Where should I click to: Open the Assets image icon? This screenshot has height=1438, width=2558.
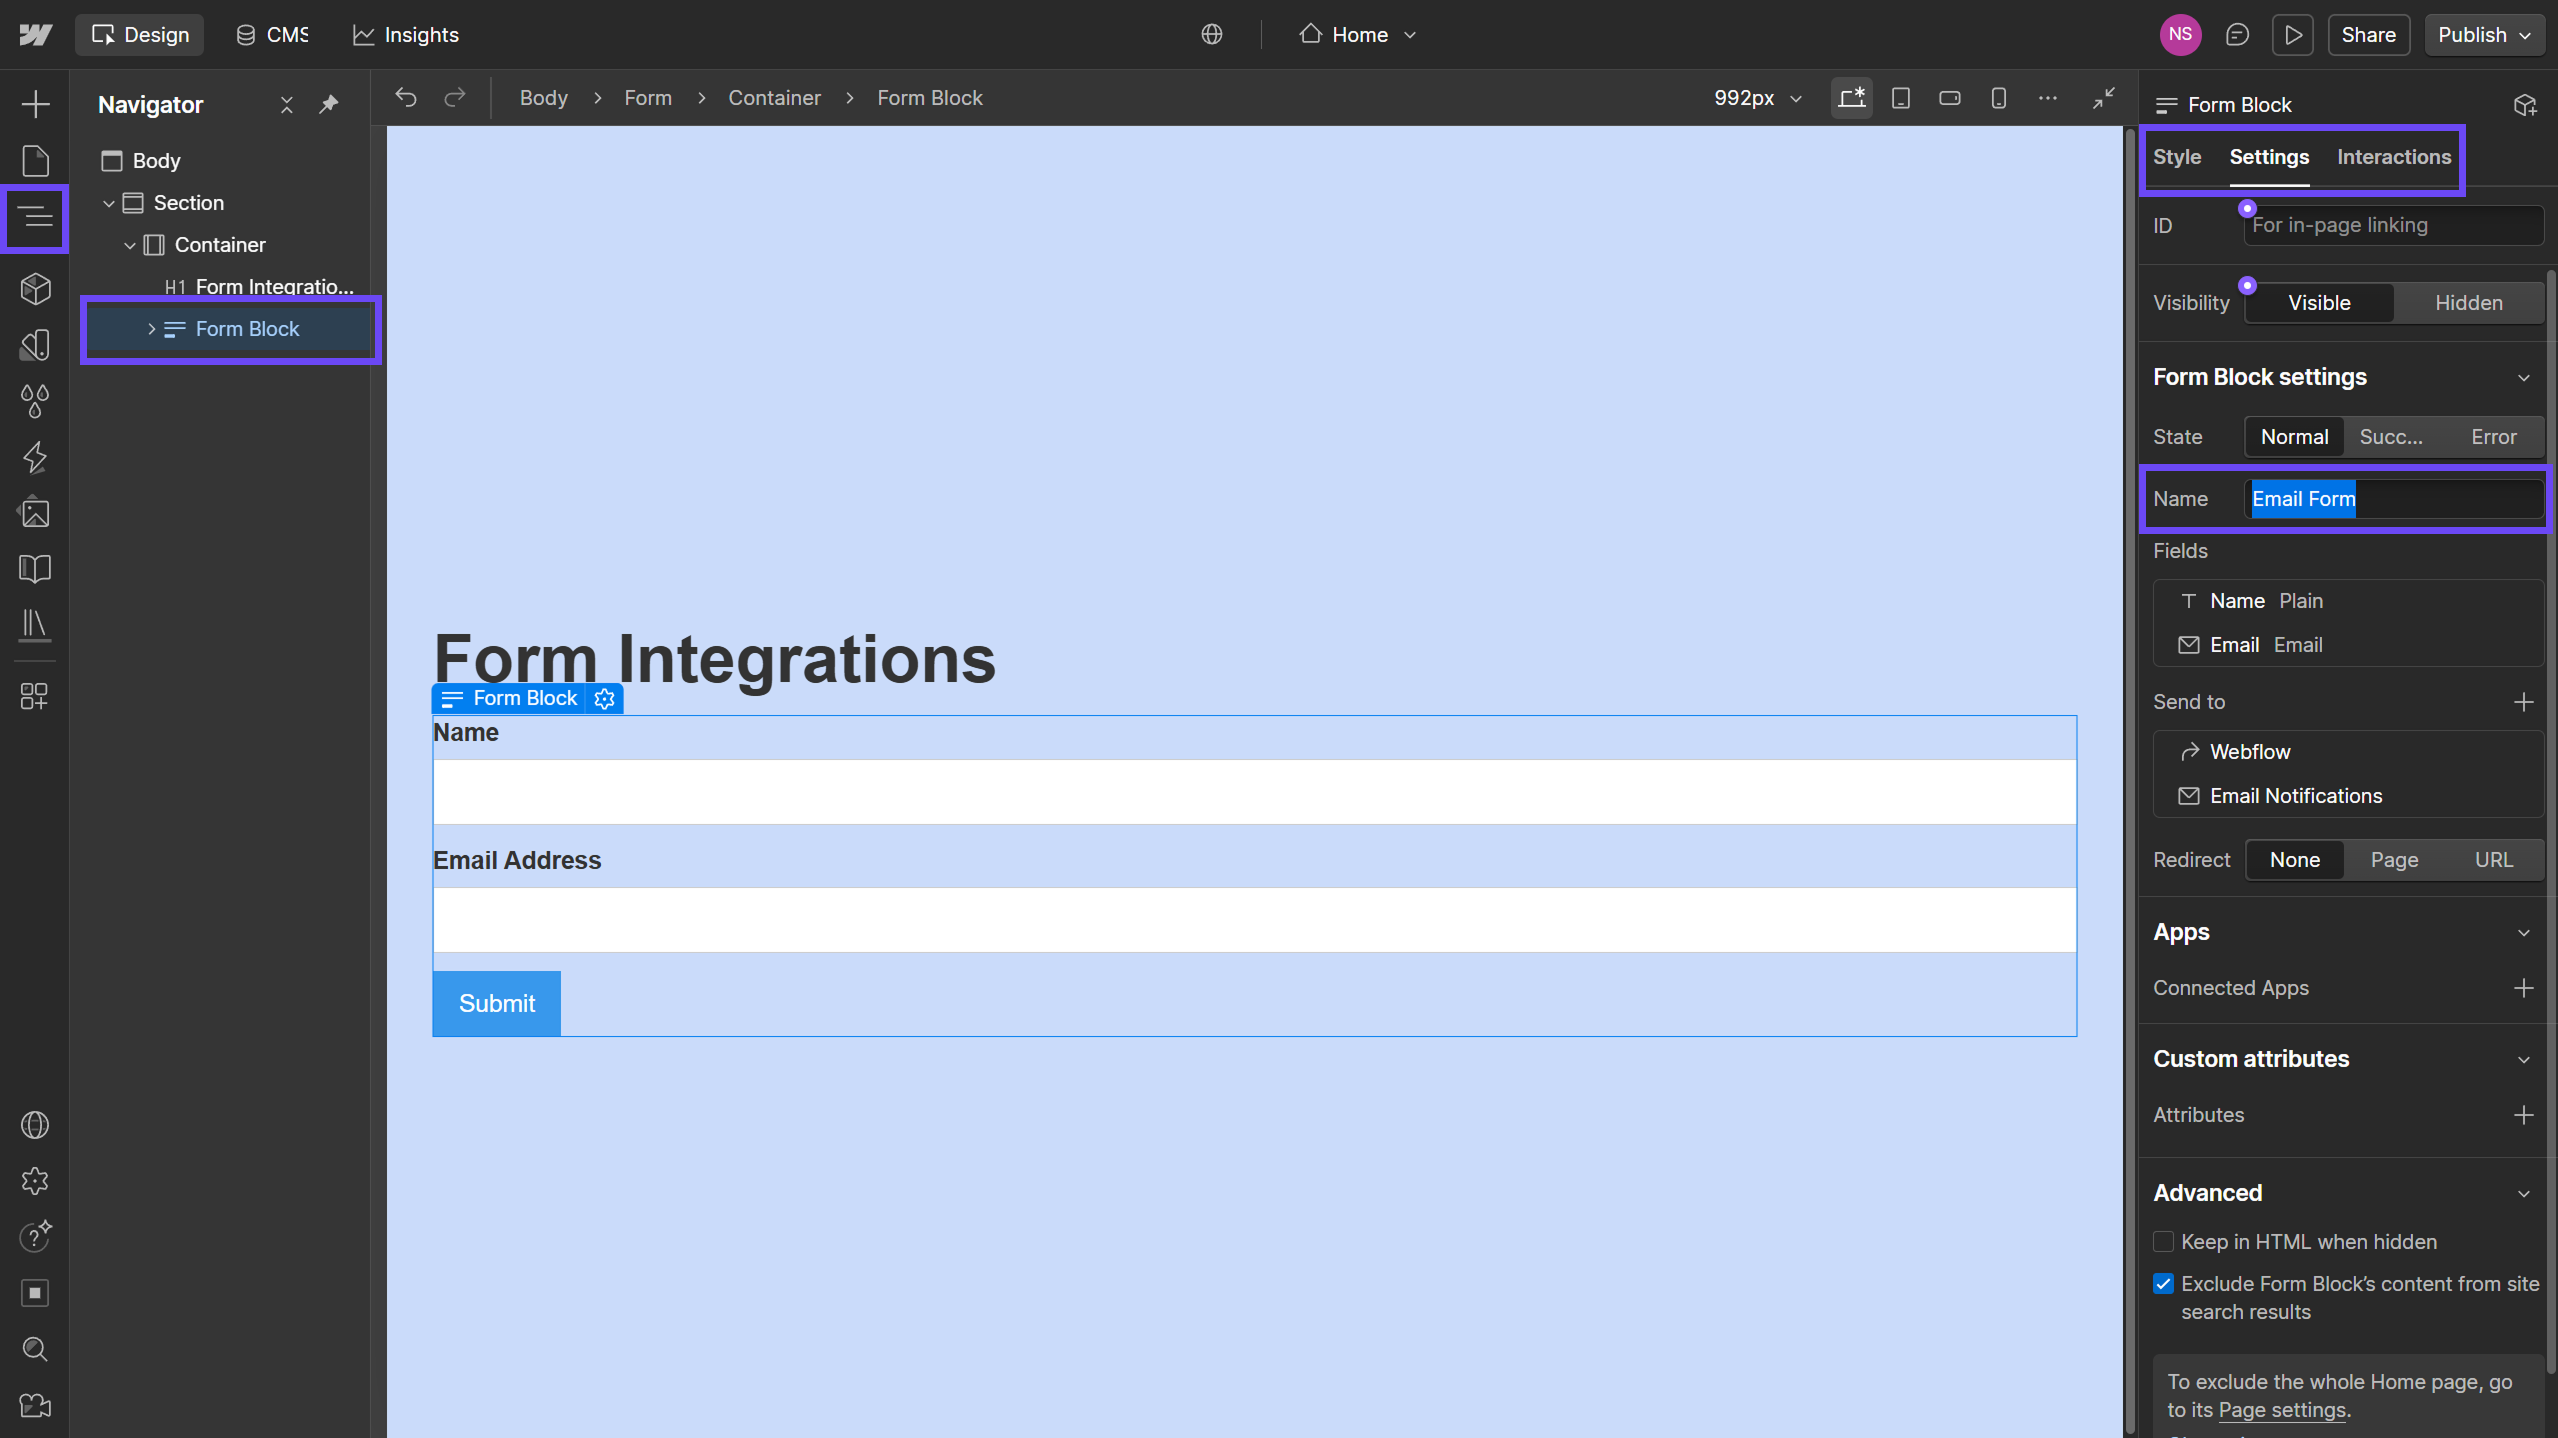click(35, 513)
